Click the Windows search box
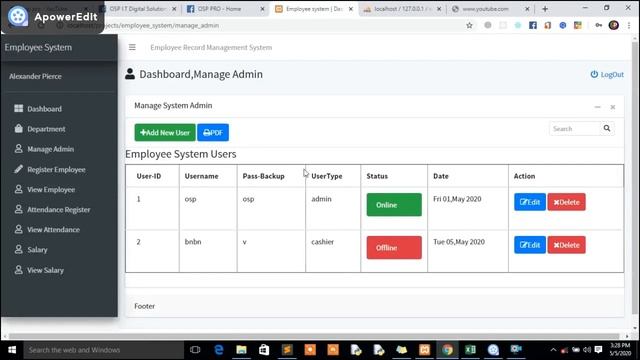Screen dimensions: 640x360 point(104,350)
